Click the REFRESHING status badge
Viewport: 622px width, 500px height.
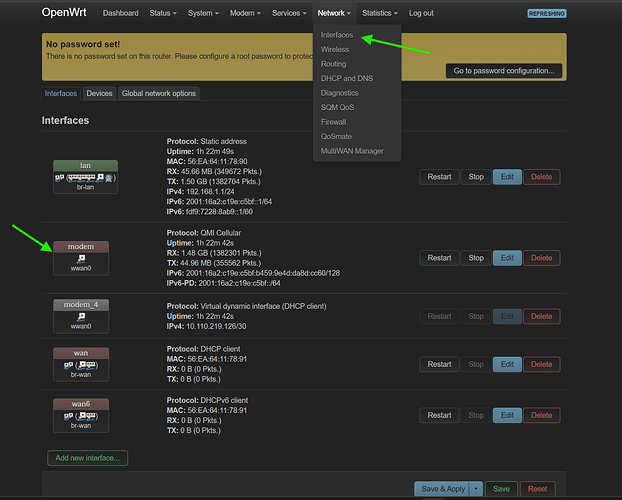coord(547,13)
